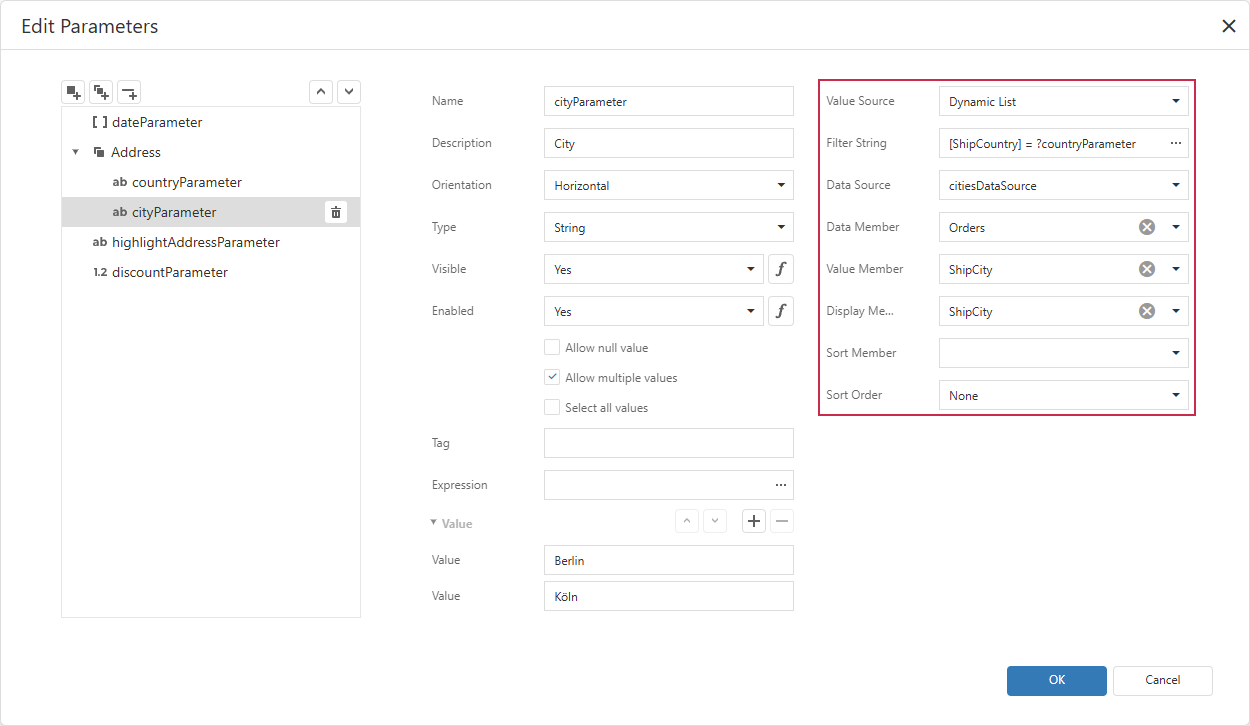Open the Data Source dropdown
Image resolution: width=1250 pixels, height=726 pixels.
[1064, 185]
